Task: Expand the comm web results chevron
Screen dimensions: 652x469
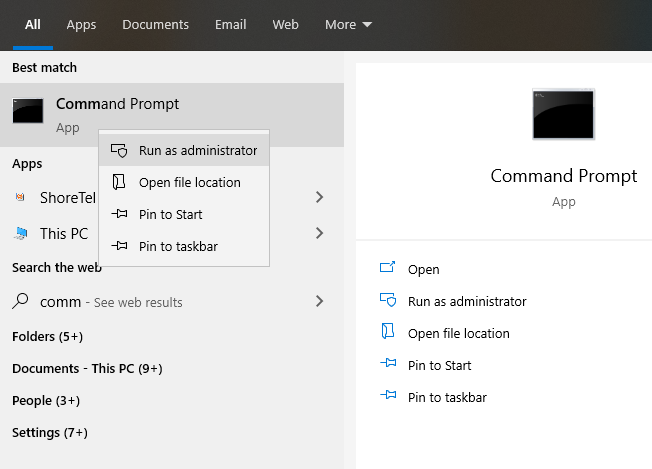Action: click(319, 301)
